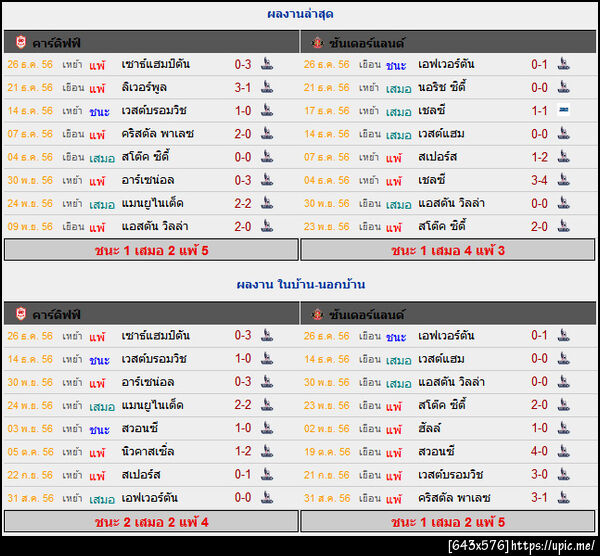Click the opponent name ฮัลล์

(x=429, y=428)
